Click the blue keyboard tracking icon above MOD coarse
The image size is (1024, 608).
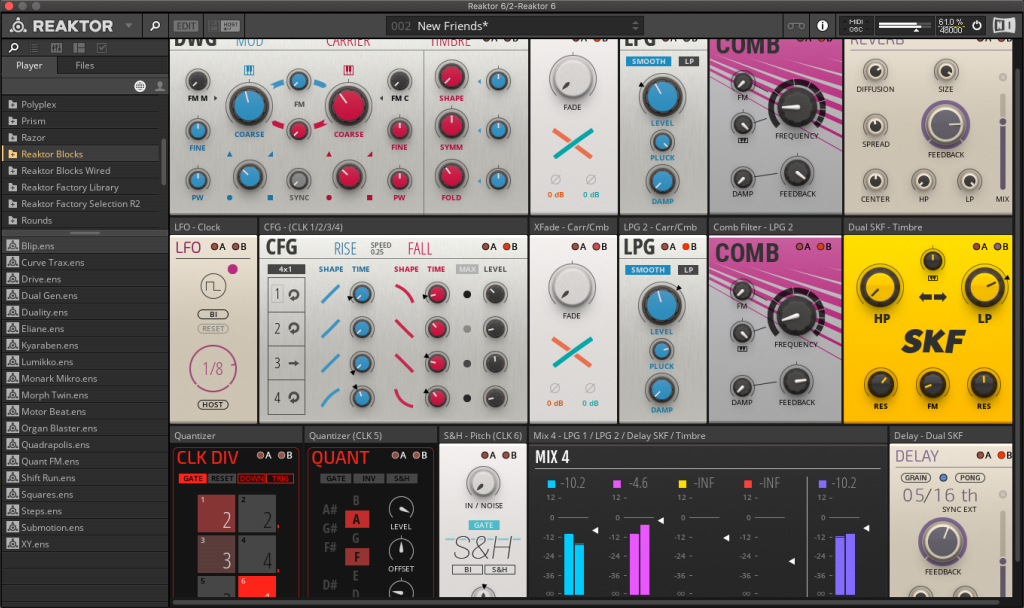pos(249,70)
